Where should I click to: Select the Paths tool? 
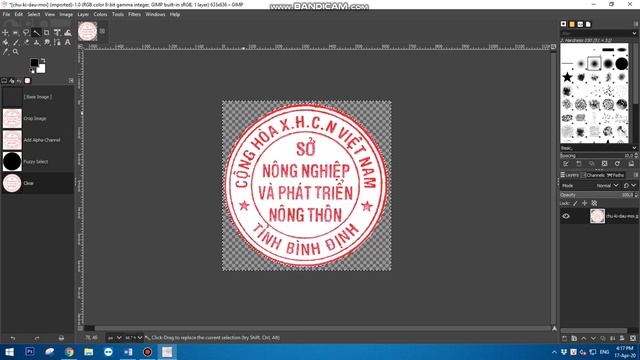(x=57, y=42)
